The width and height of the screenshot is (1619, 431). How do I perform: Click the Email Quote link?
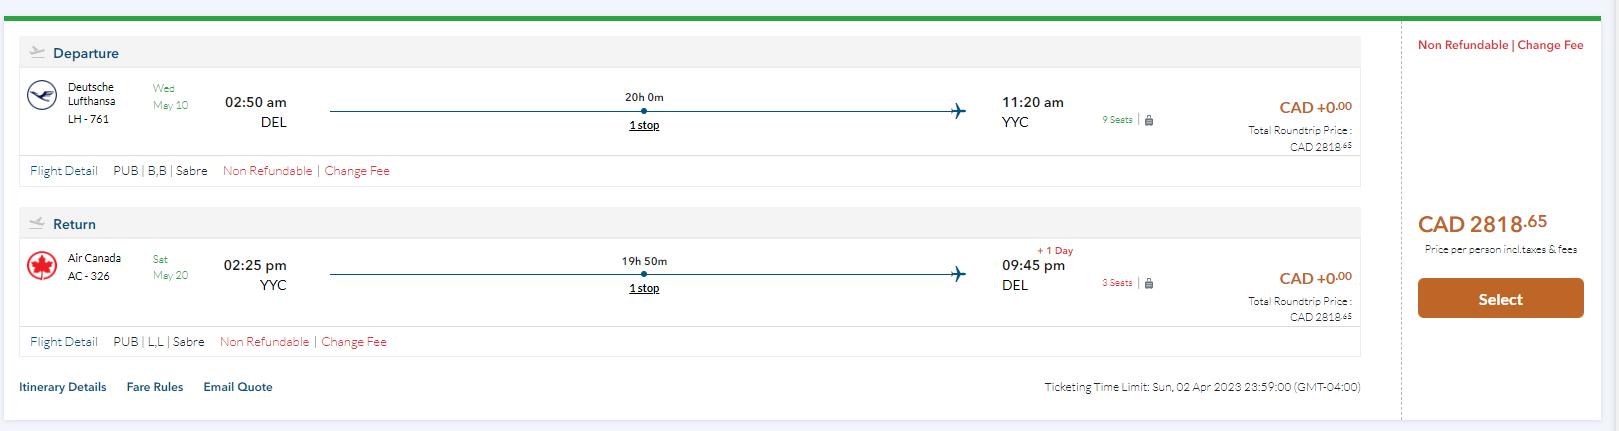click(x=238, y=387)
